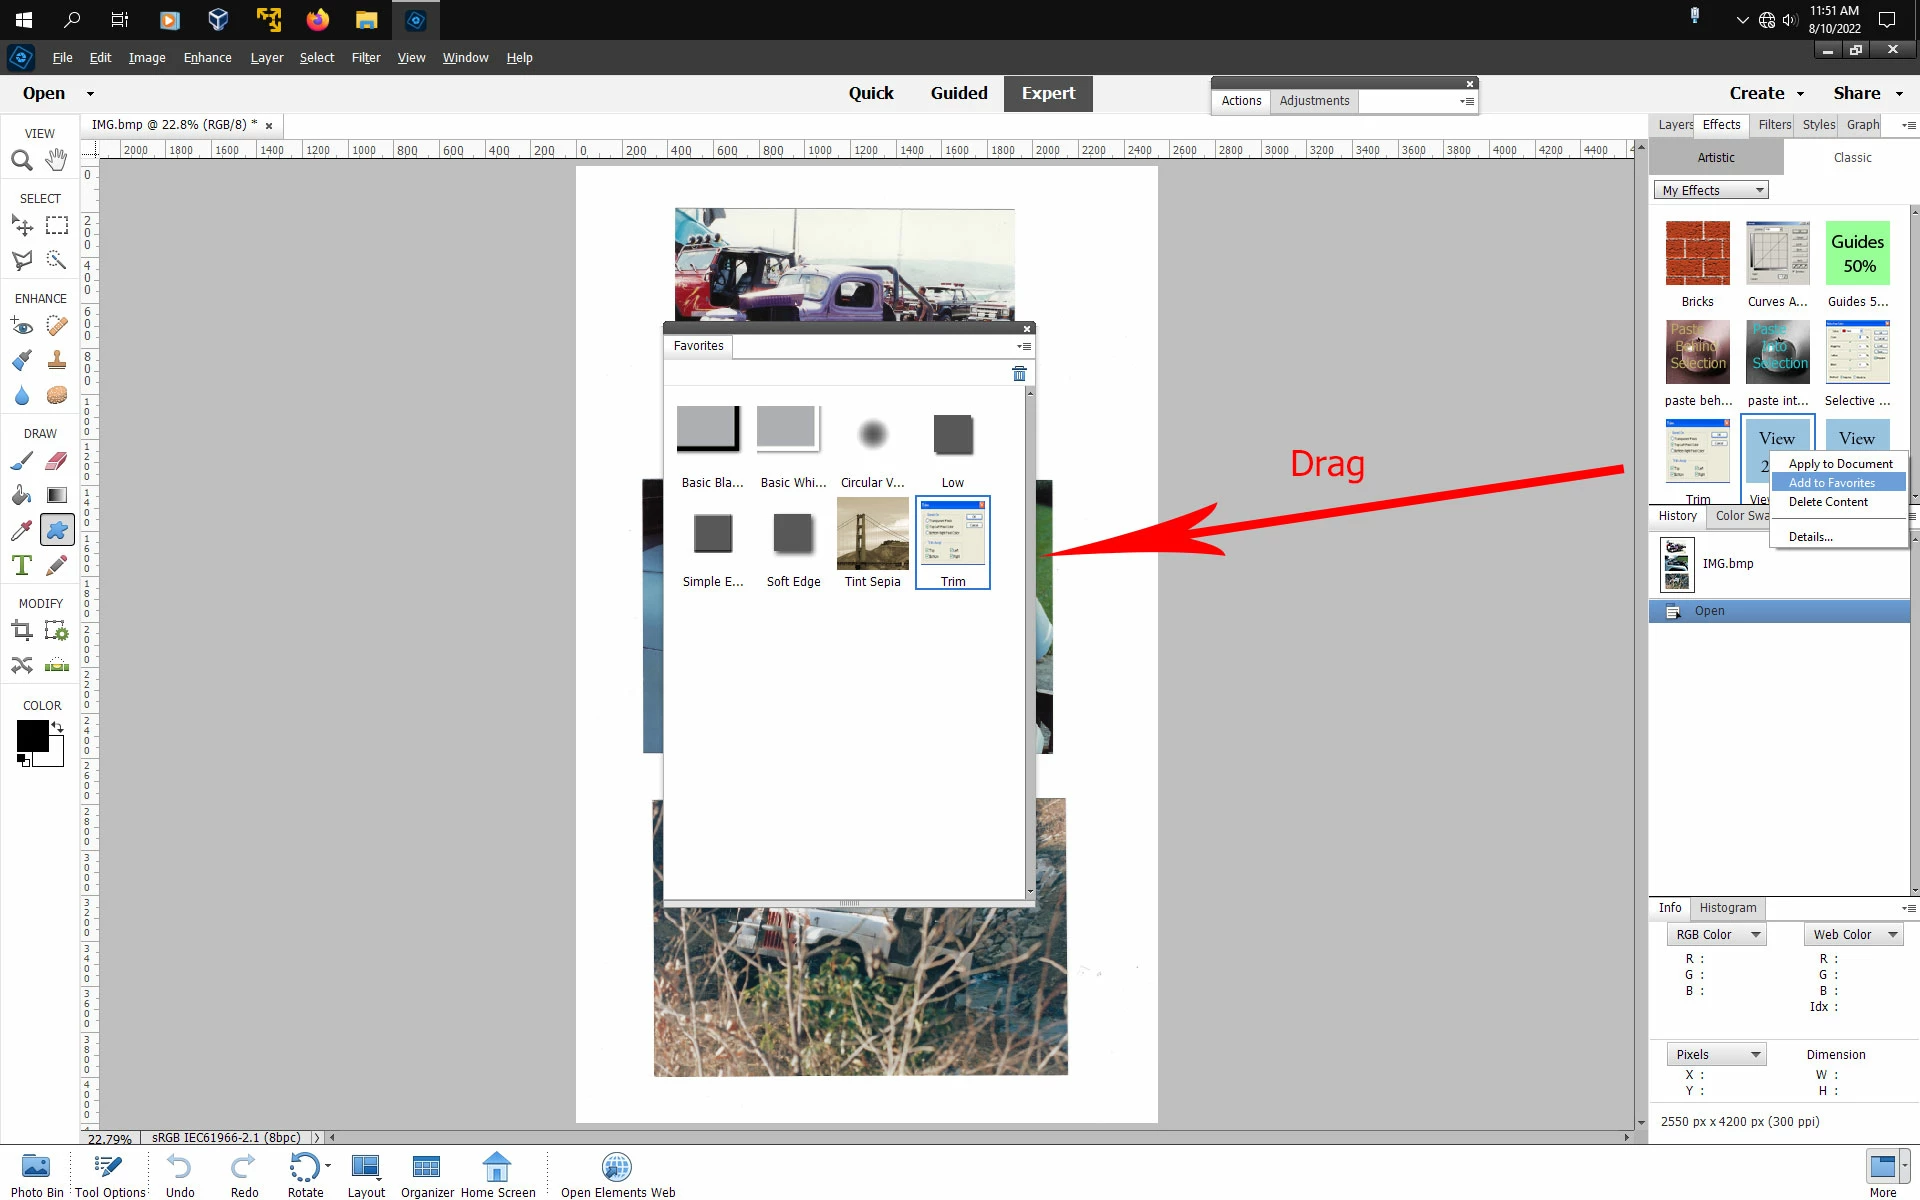
Task: Click the Favorites trash can icon
Action: pyautogui.click(x=1019, y=374)
